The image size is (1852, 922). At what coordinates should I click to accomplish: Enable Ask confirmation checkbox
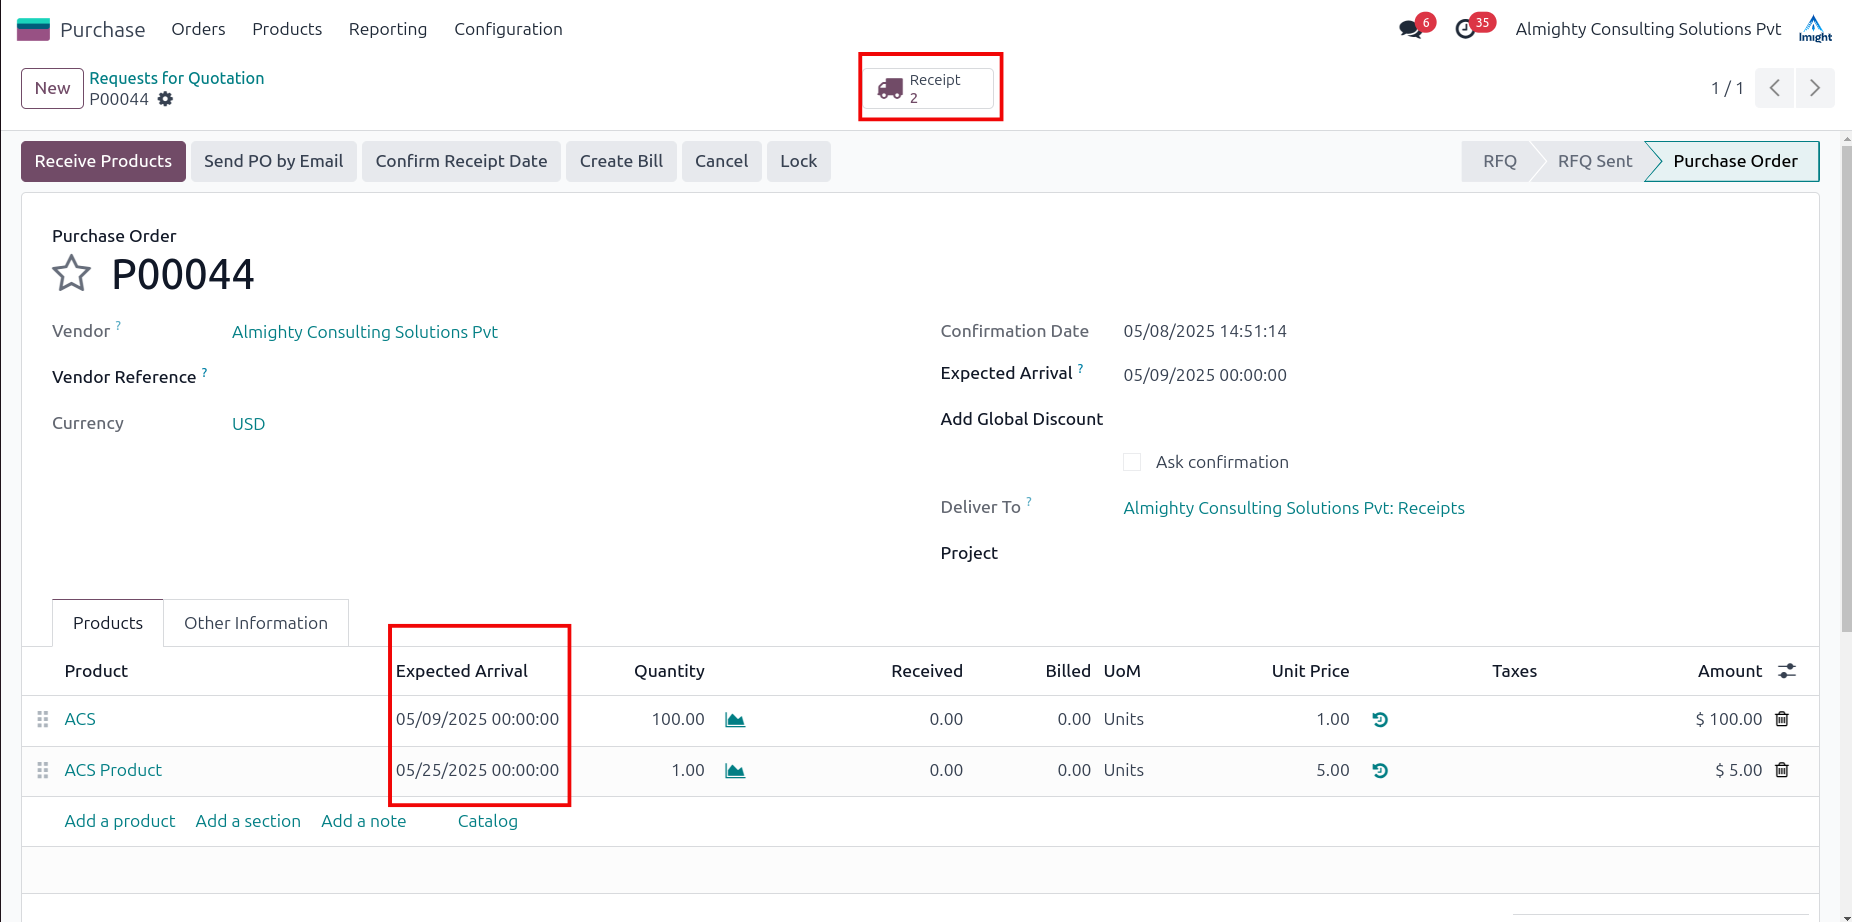point(1132,462)
